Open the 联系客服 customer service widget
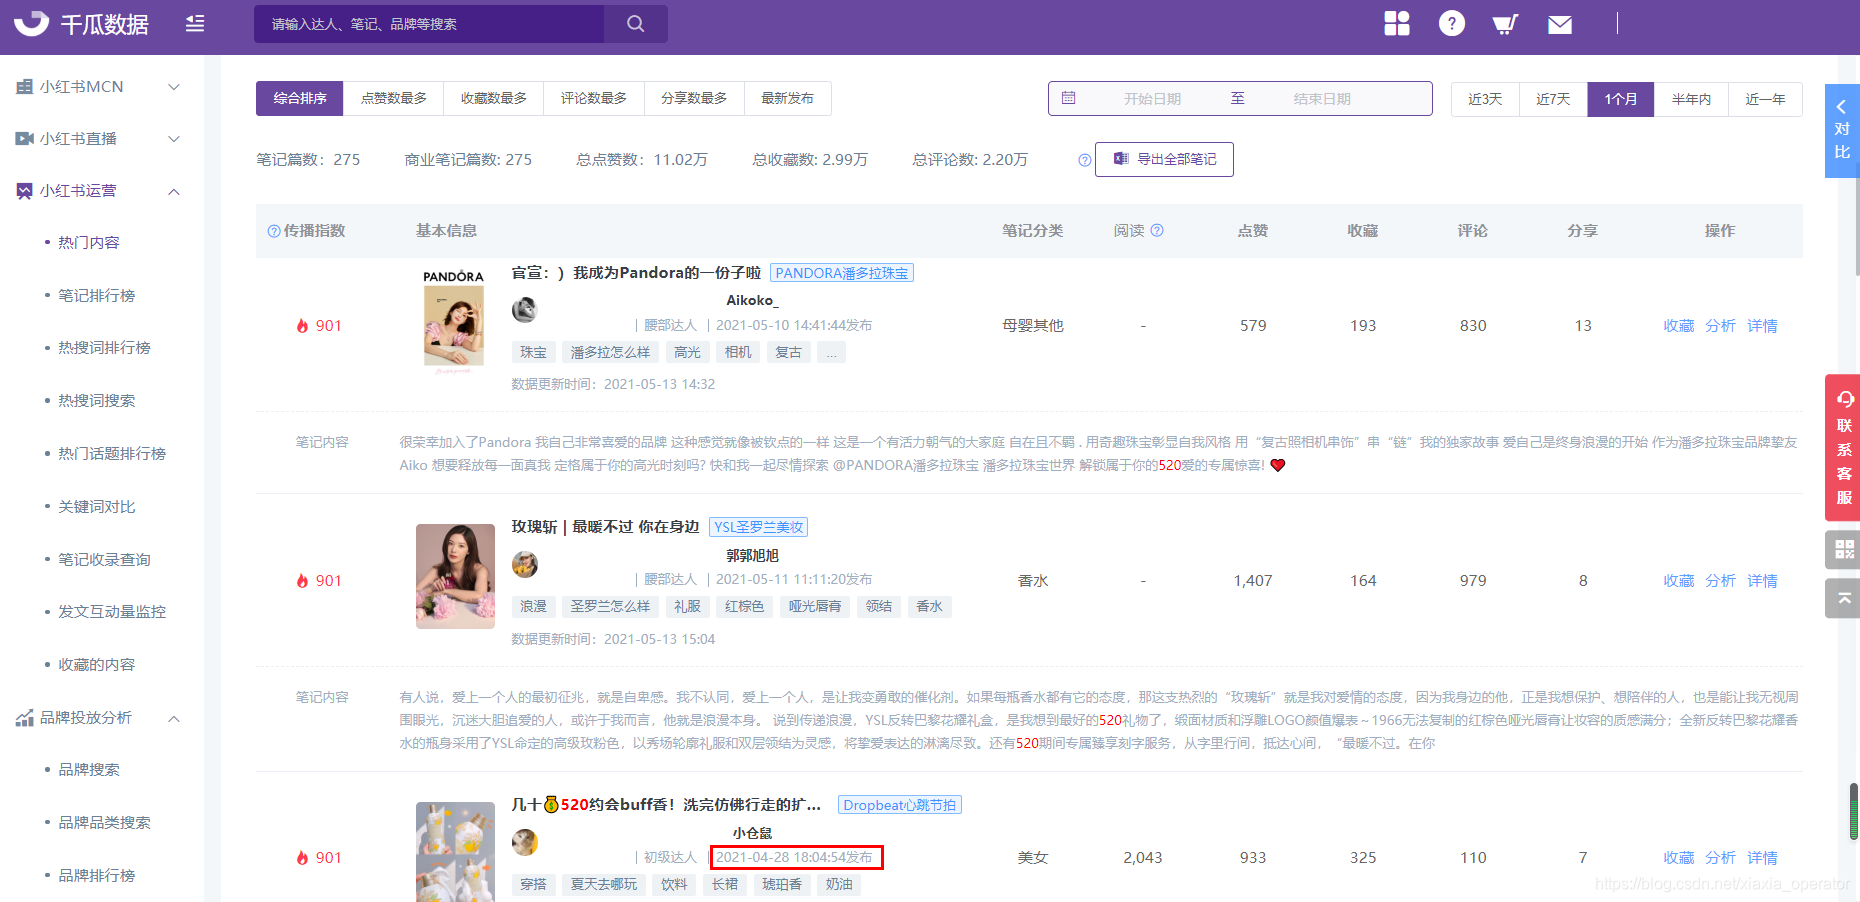This screenshot has width=1860, height=902. pyautogui.click(x=1843, y=447)
